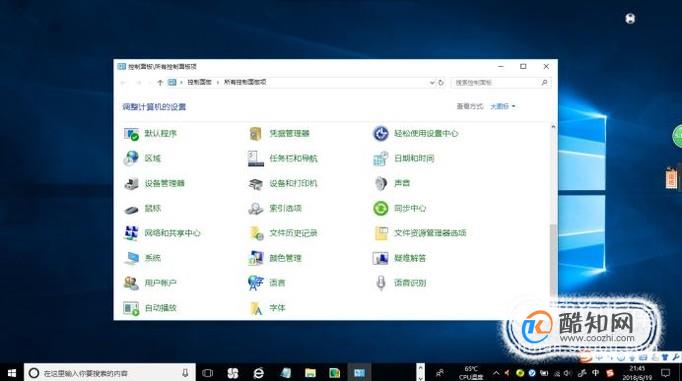The height and width of the screenshot is (381, 682).
Task: Open Ease of Access Center (轻松使用设置中心) icon
Action: click(381, 134)
